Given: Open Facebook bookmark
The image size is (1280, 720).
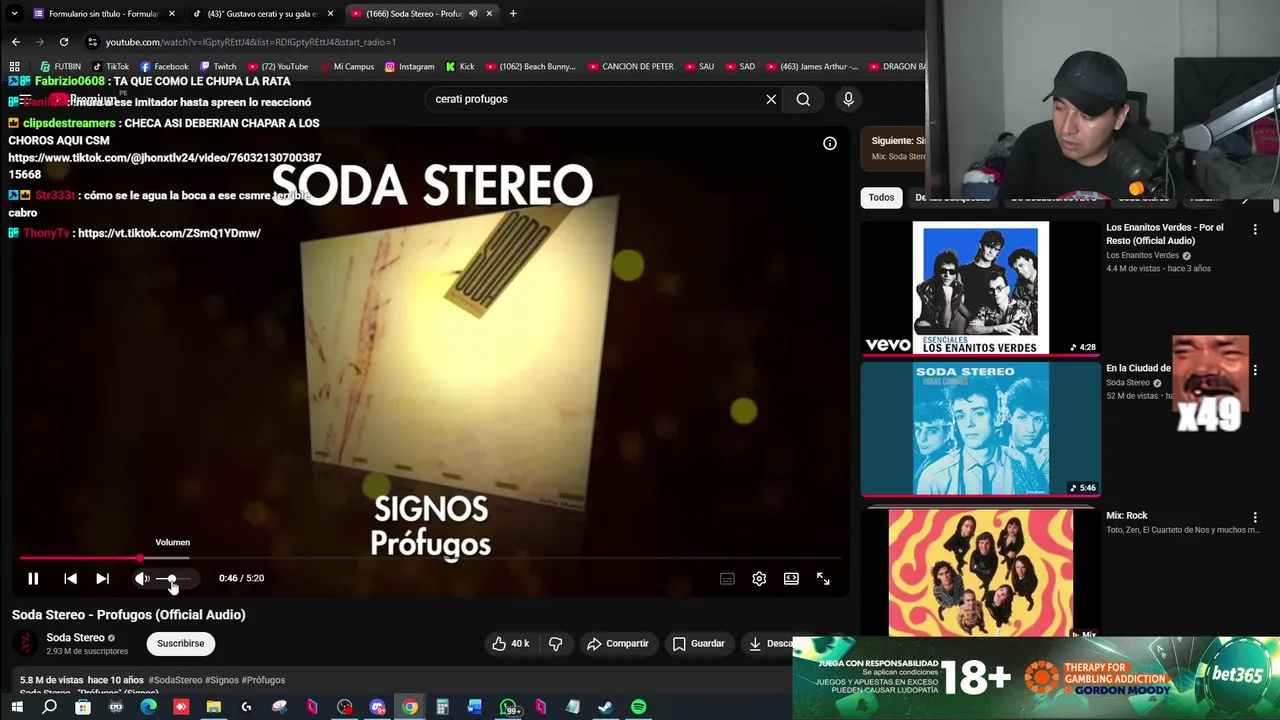Looking at the screenshot, I should coord(164,67).
